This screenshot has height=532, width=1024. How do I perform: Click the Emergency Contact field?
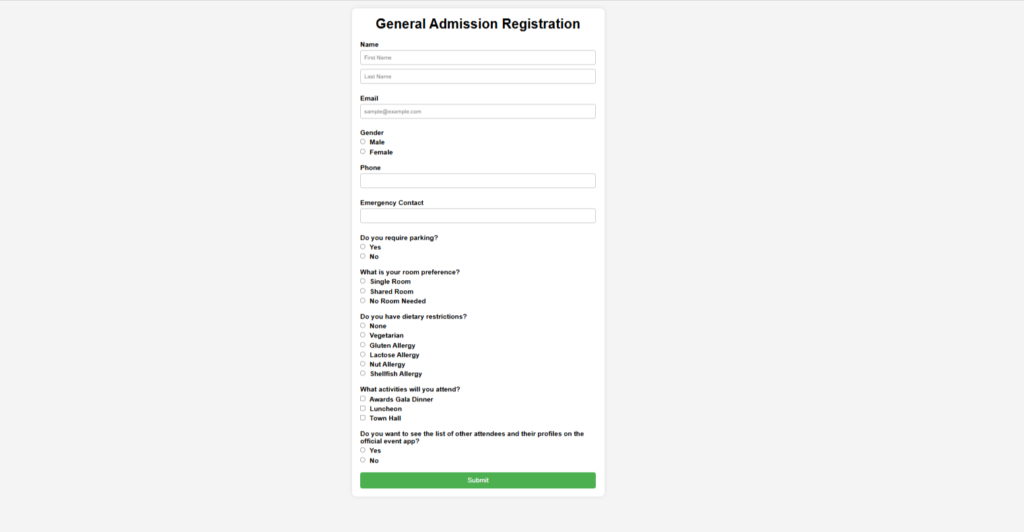click(477, 215)
